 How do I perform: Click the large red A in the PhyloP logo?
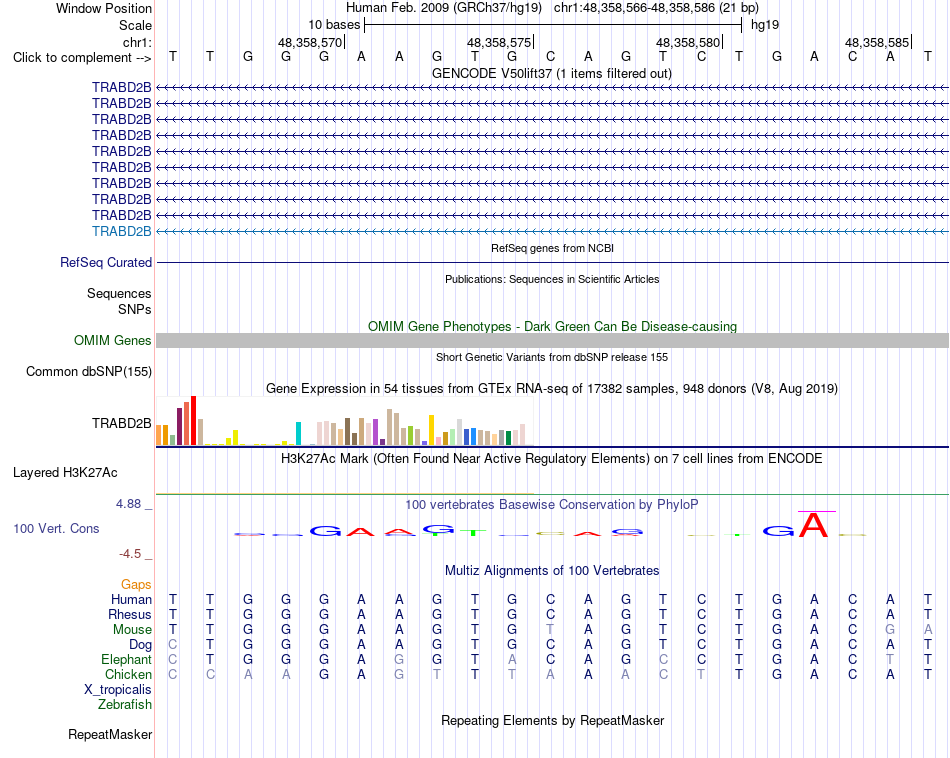[x=814, y=525]
